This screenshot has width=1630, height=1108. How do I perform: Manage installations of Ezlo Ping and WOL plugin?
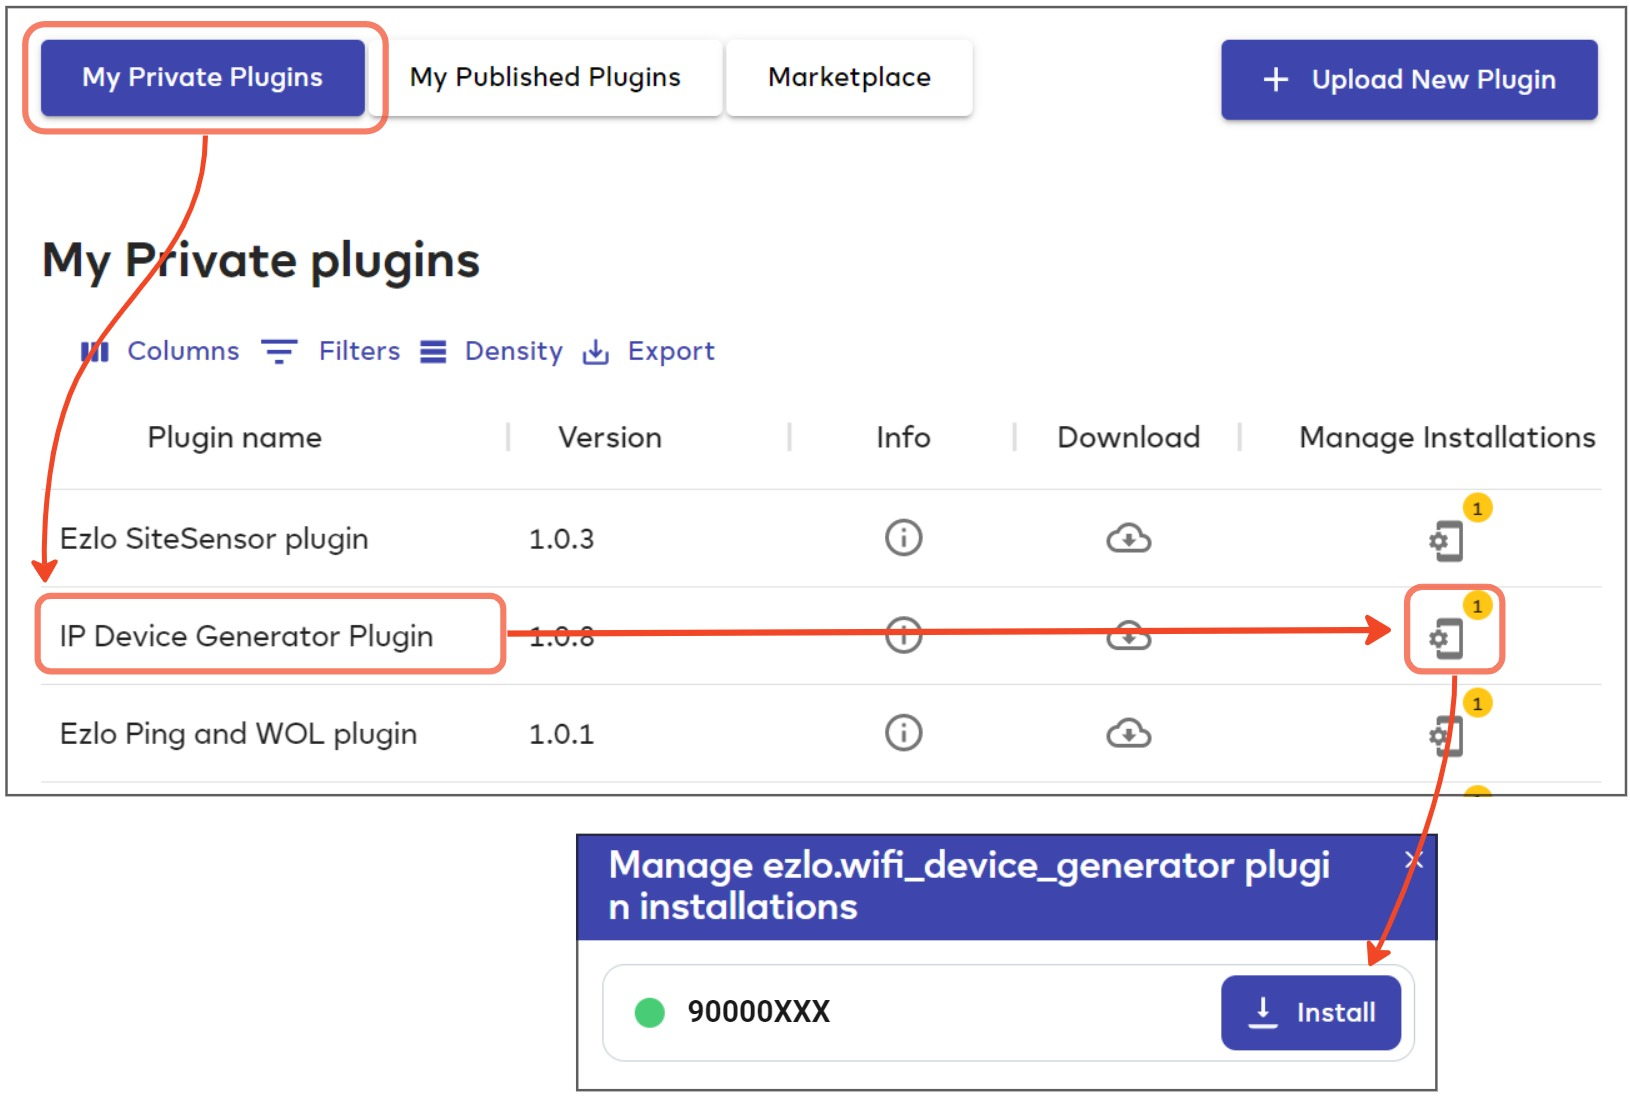click(1446, 736)
